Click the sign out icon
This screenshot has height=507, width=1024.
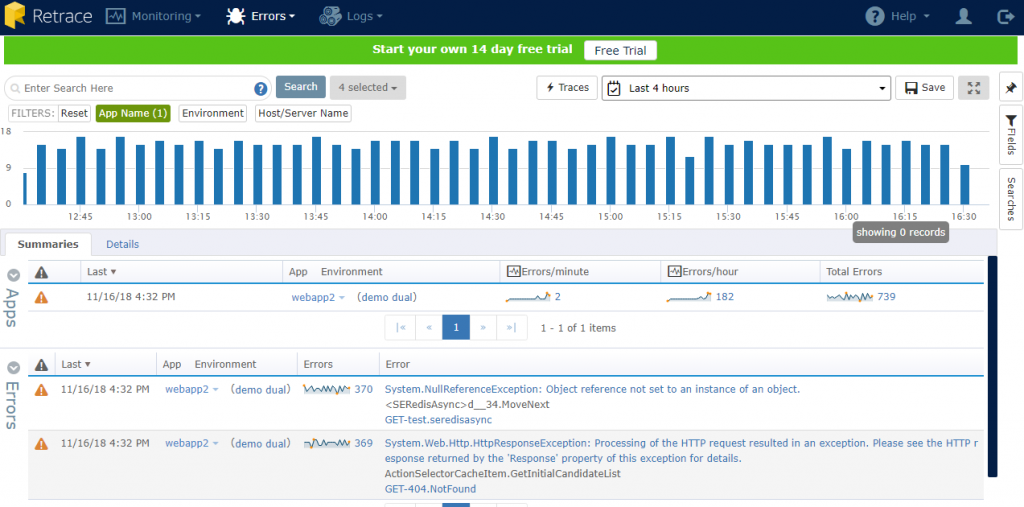tap(1006, 16)
